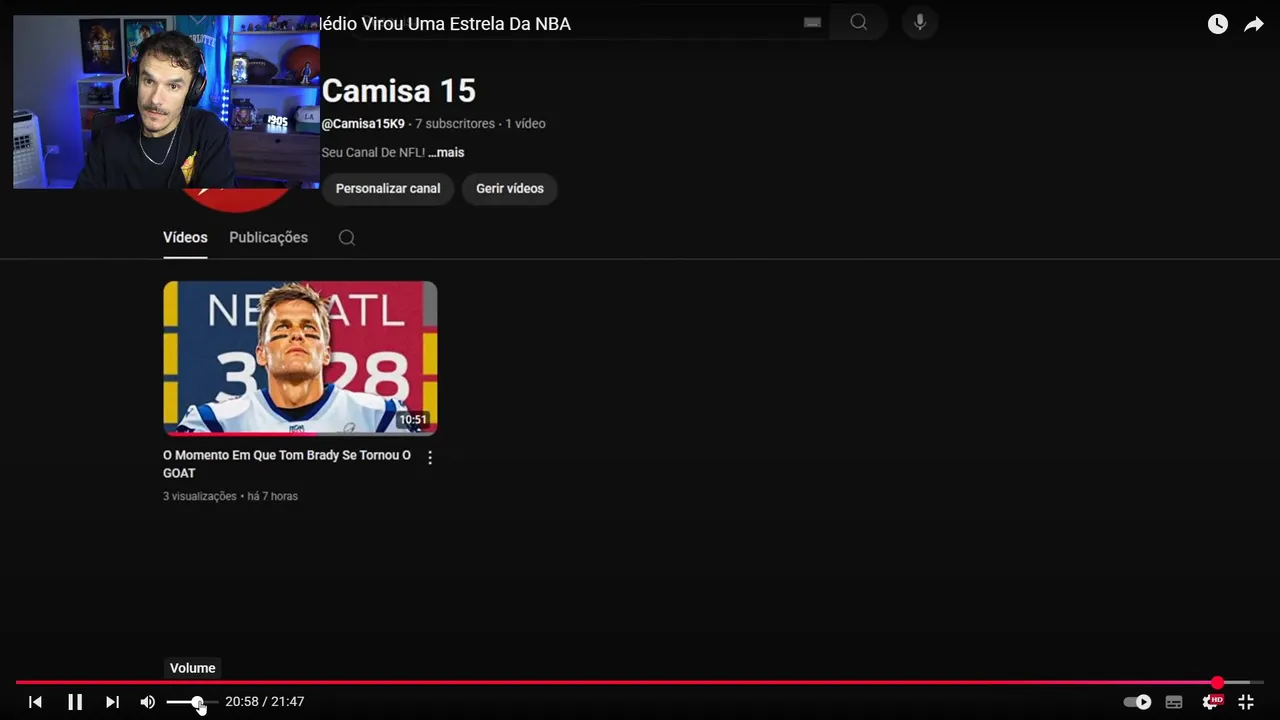
Task: Click the webcam overlay of the streamer
Action: pyautogui.click(x=166, y=102)
